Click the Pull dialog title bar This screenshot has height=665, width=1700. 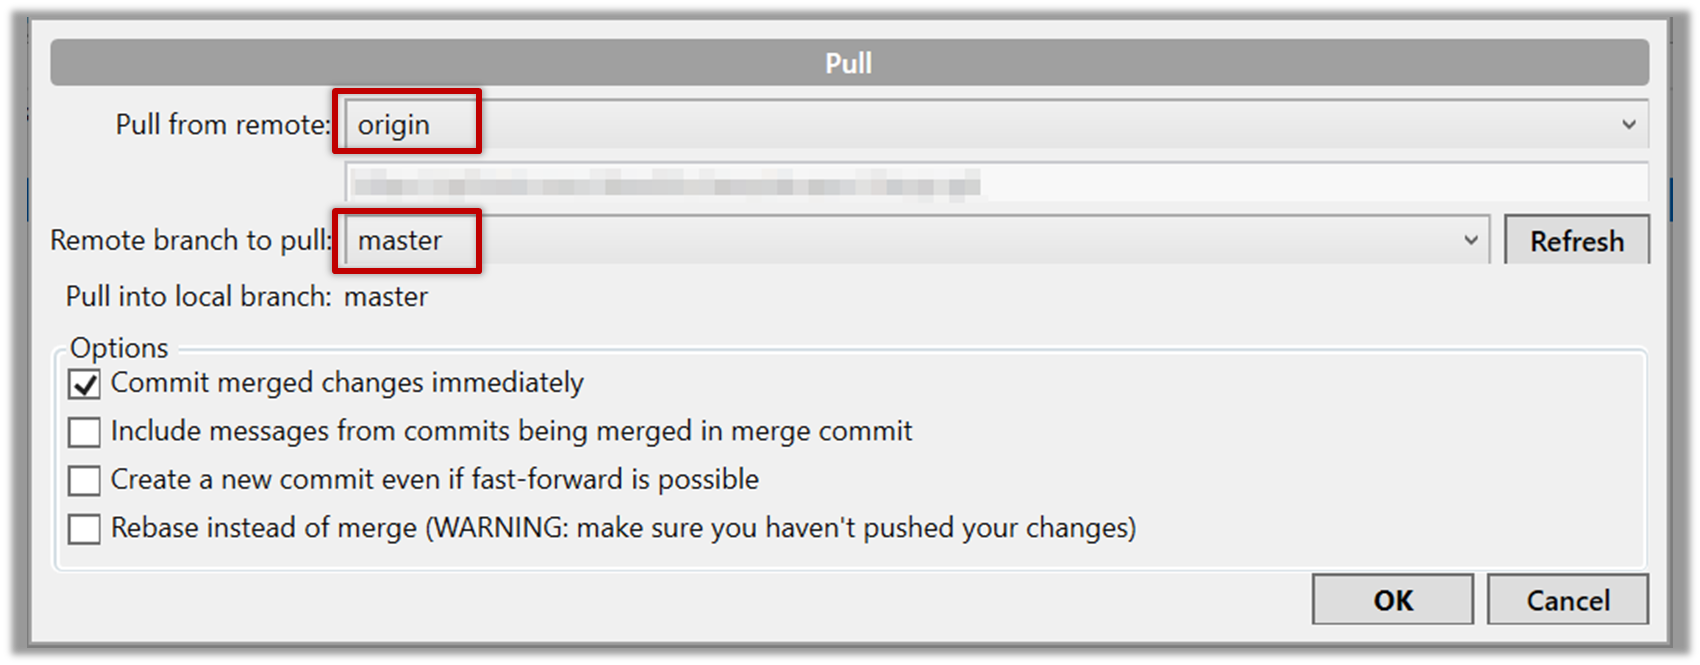pos(848,63)
